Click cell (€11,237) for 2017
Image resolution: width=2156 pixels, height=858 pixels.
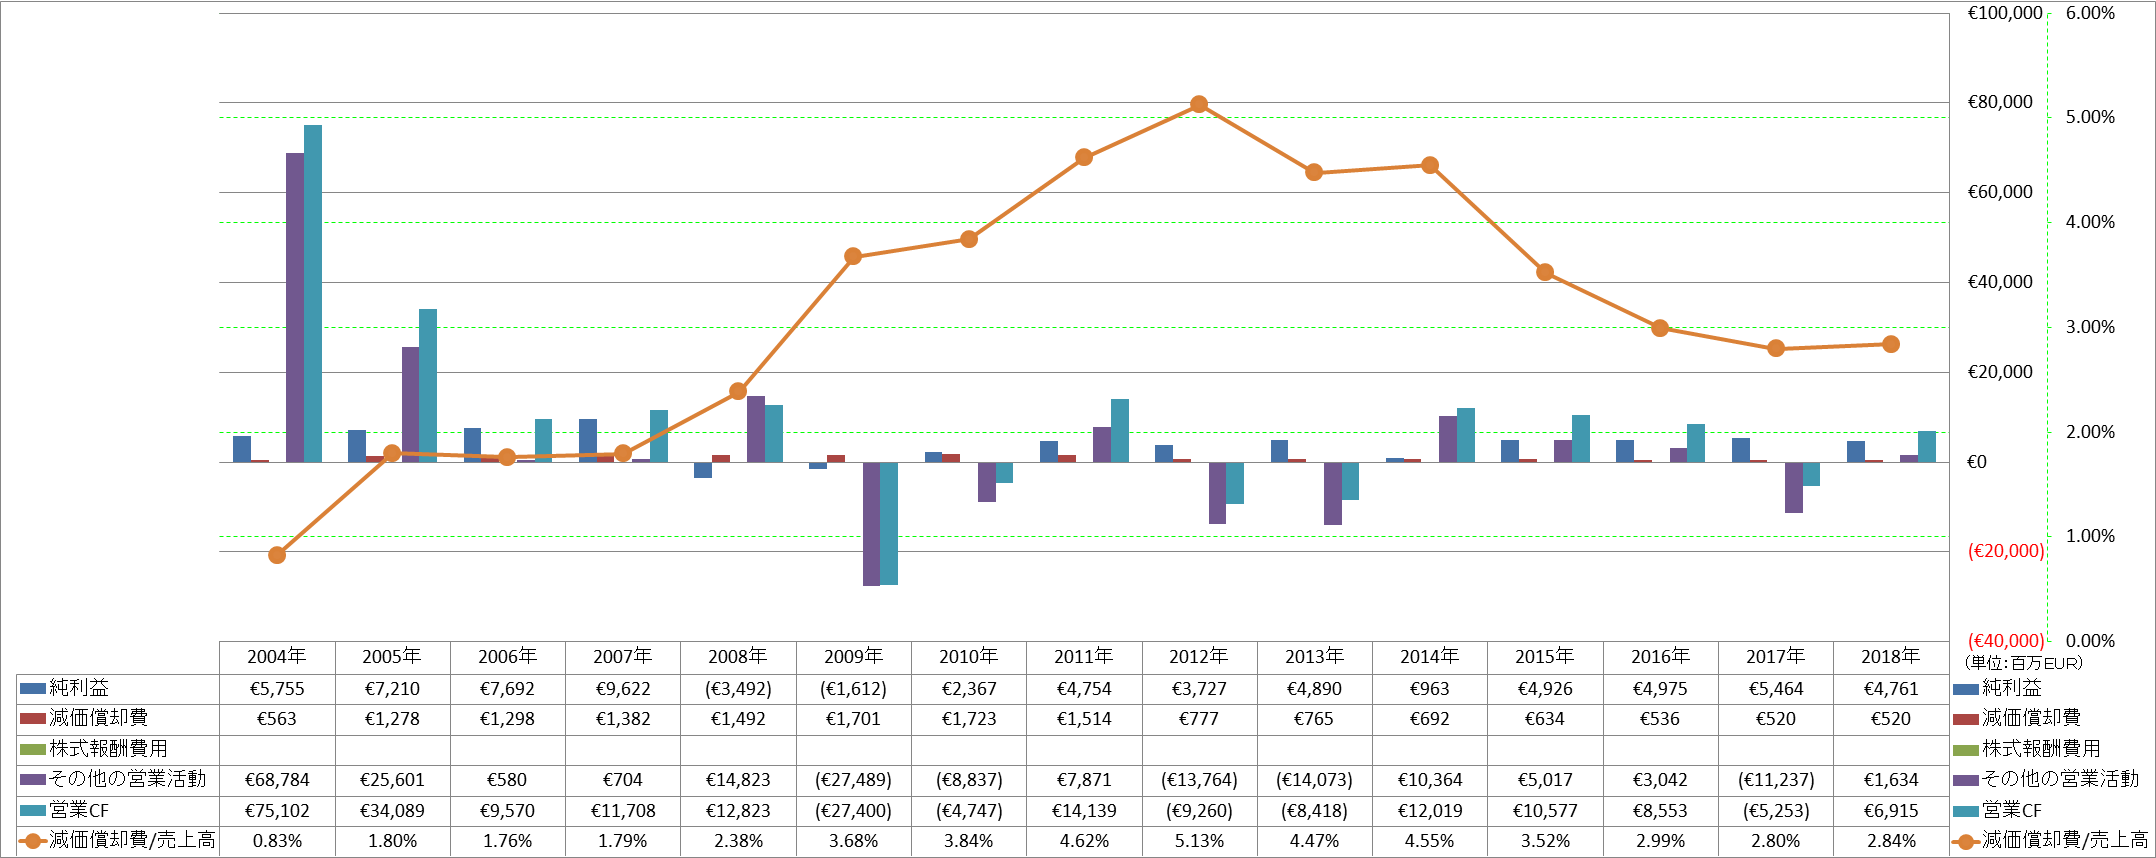(x=1776, y=780)
